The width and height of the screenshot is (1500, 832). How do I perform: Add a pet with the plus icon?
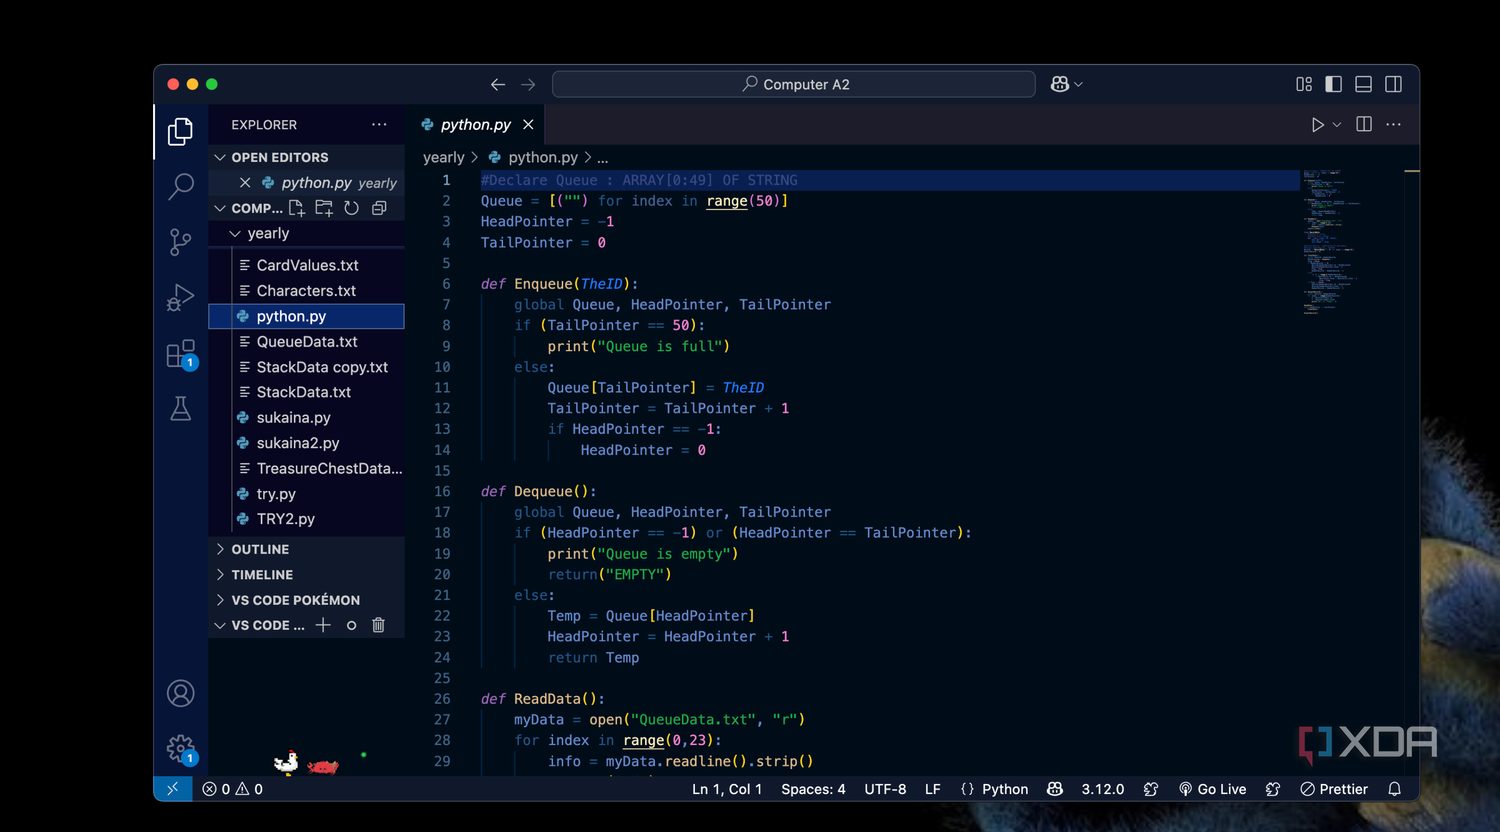(323, 625)
